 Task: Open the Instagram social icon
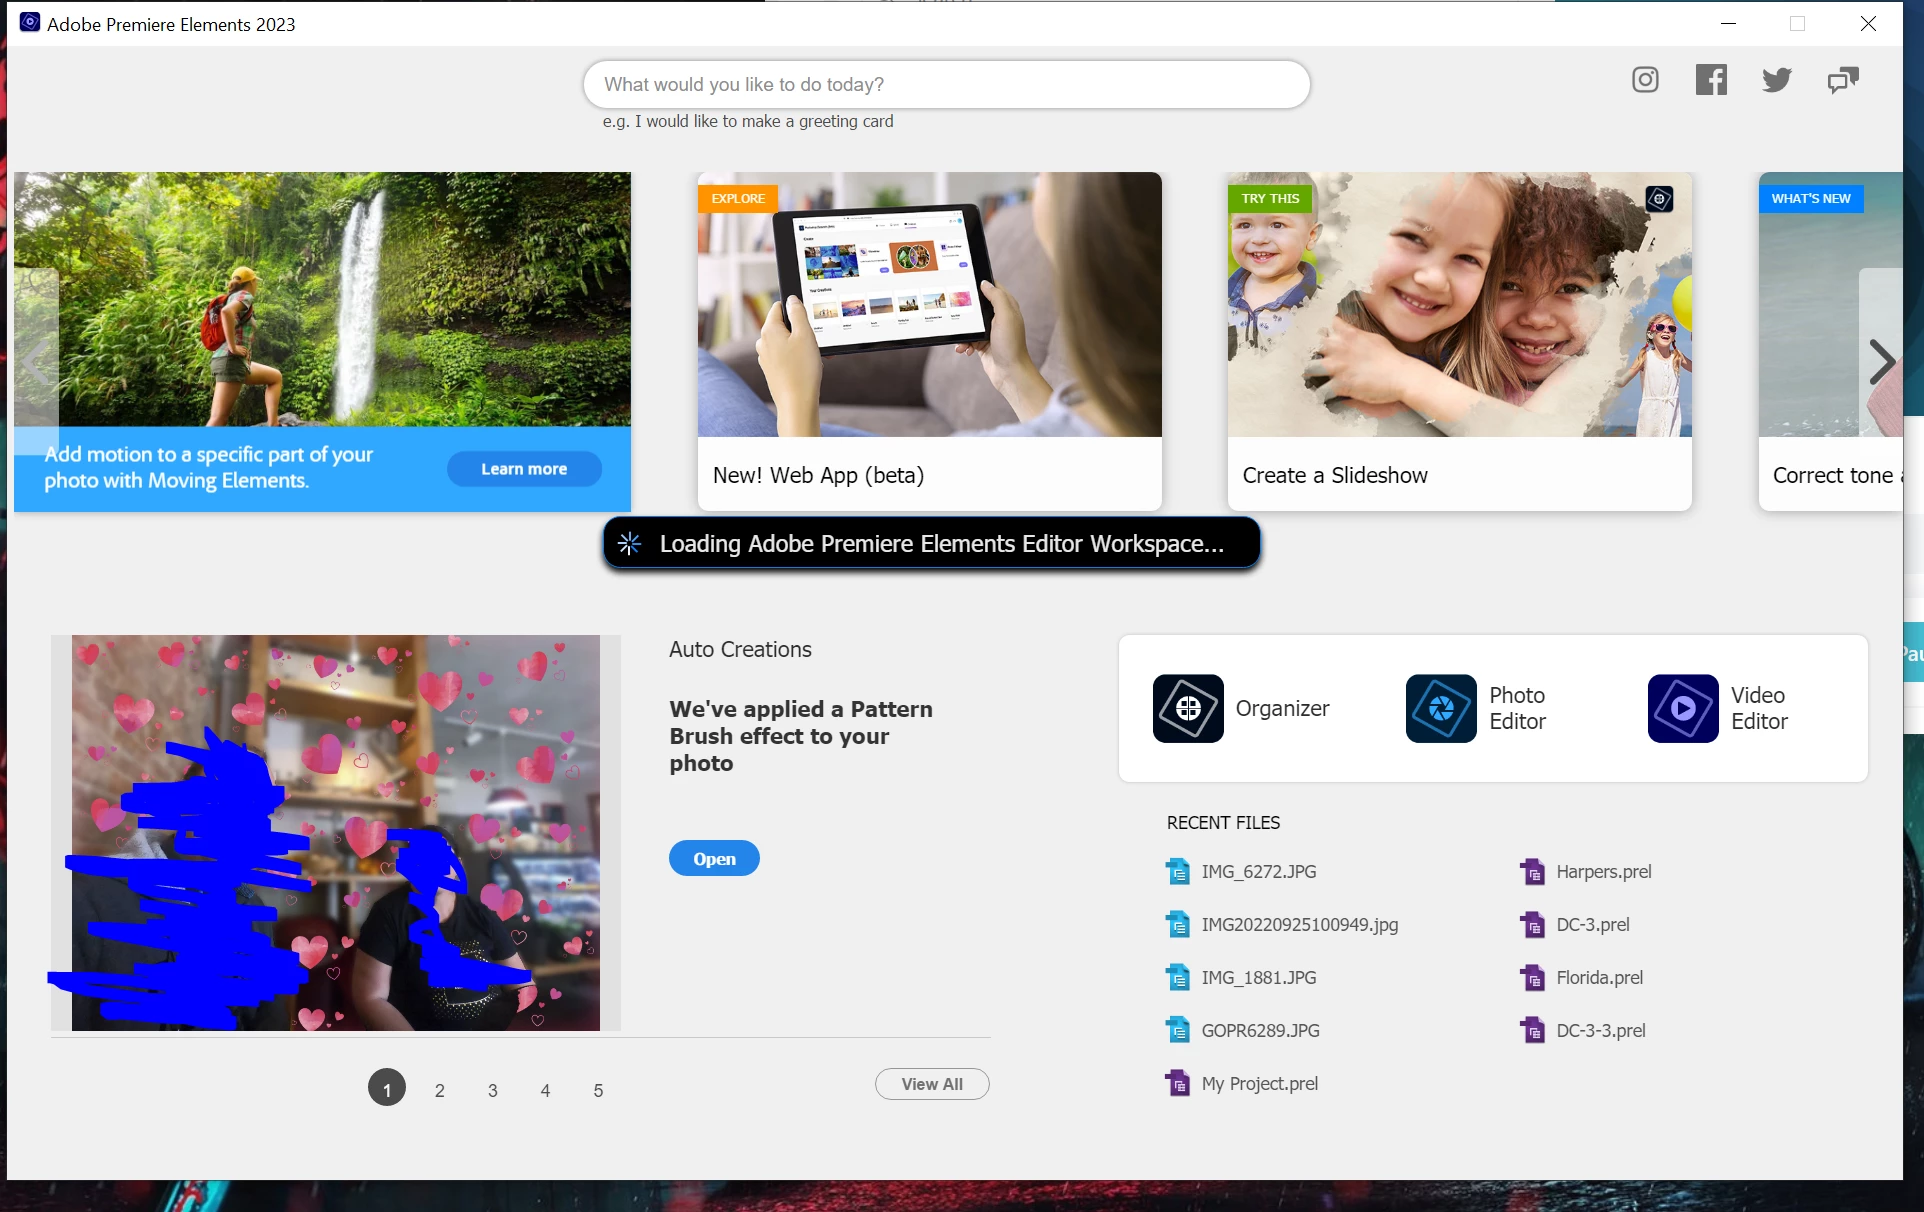click(1645, 80)
